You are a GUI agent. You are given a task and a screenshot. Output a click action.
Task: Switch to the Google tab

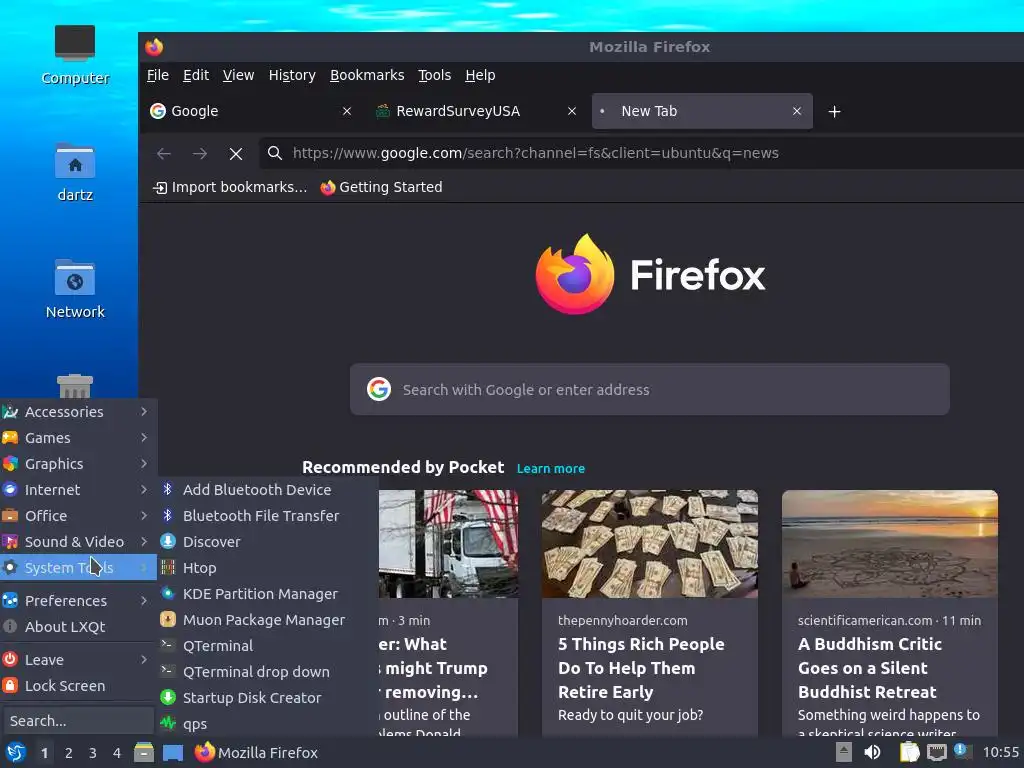pos(251,111)
